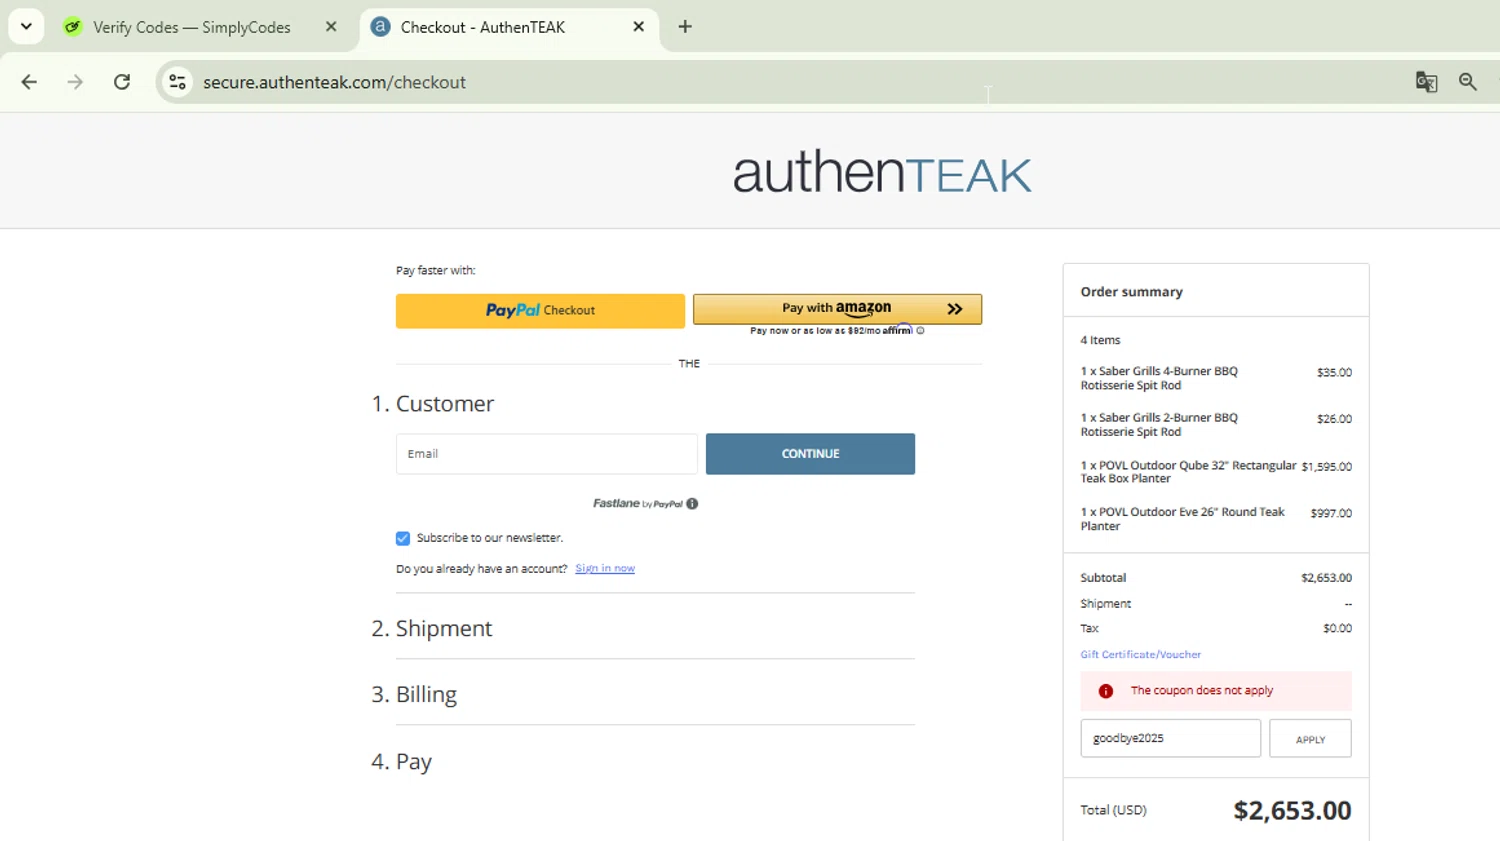Open a new browser tab
1500x841 pixels.
[x=685, y=27]
